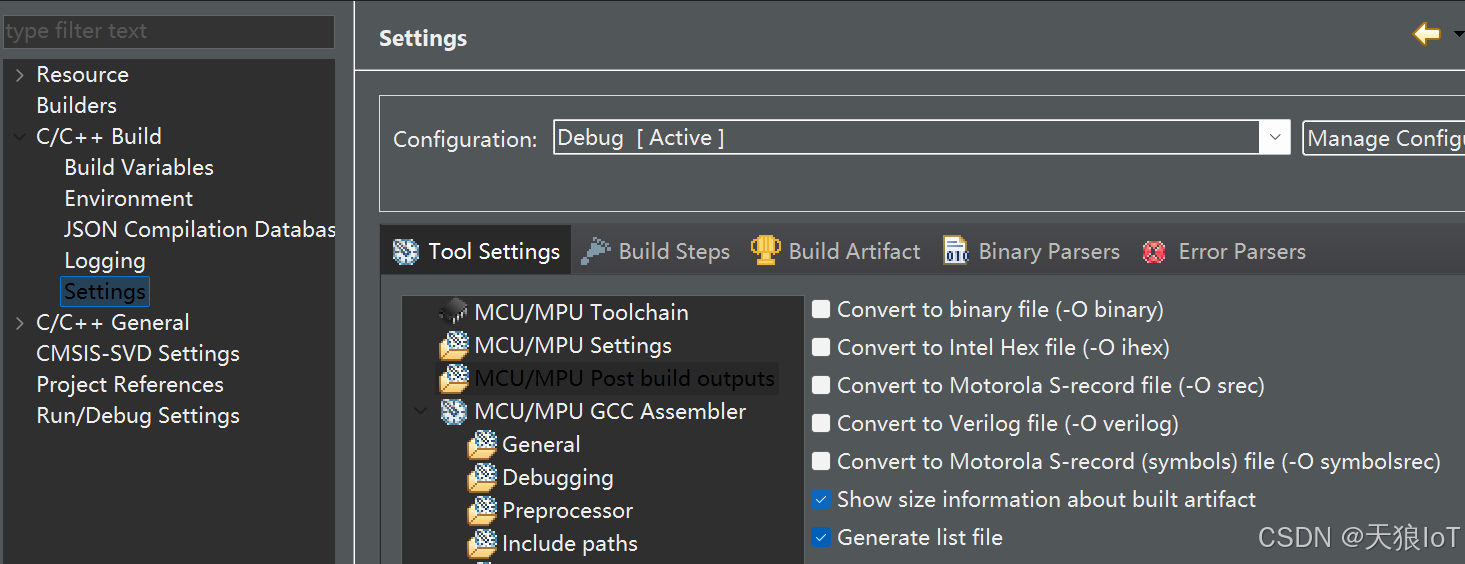Open the Configuration dropdown
This screenshot has width=1465, height=564.
pyautogui.click(x=1274, y=138)
